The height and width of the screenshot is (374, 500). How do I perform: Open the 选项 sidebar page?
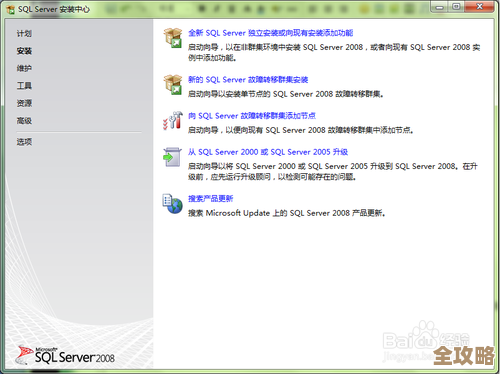pos(24,142)
